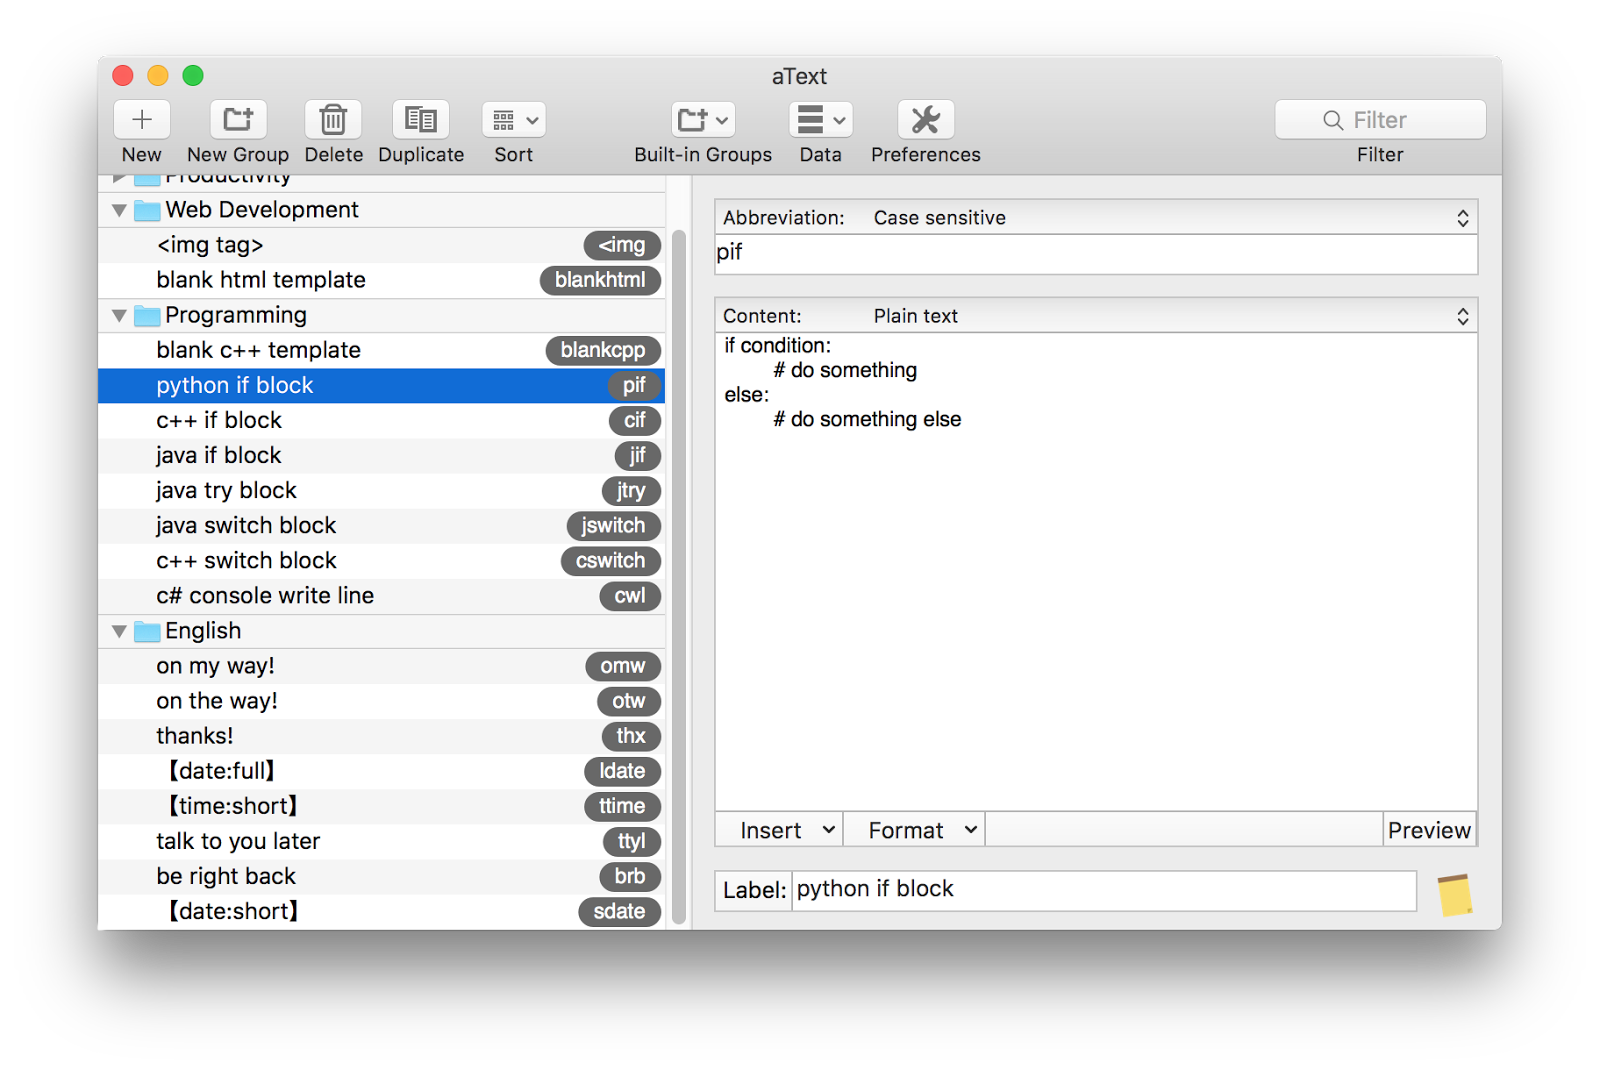Image resolution: width=1600 pixels, height=1070 pixels.
Task: Click the Preview button
Action: [x=1429, y=830]
